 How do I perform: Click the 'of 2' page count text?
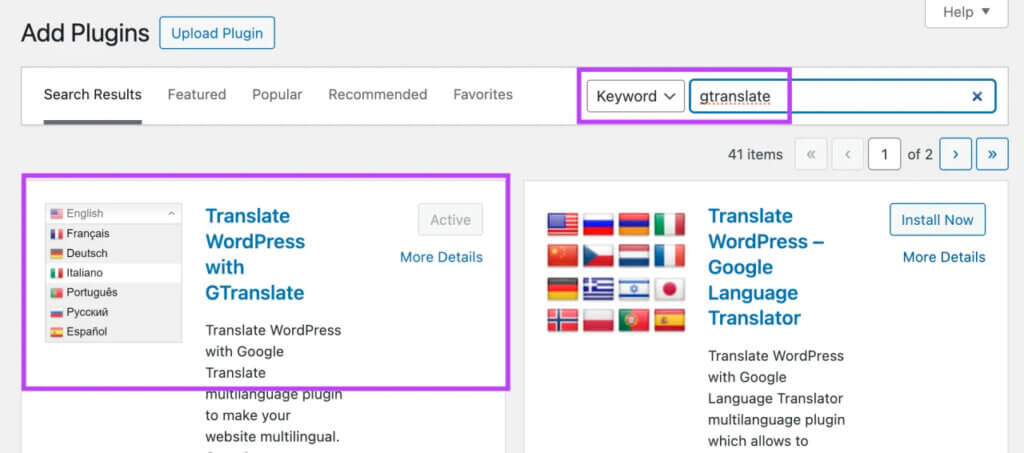tap(920, 155)
